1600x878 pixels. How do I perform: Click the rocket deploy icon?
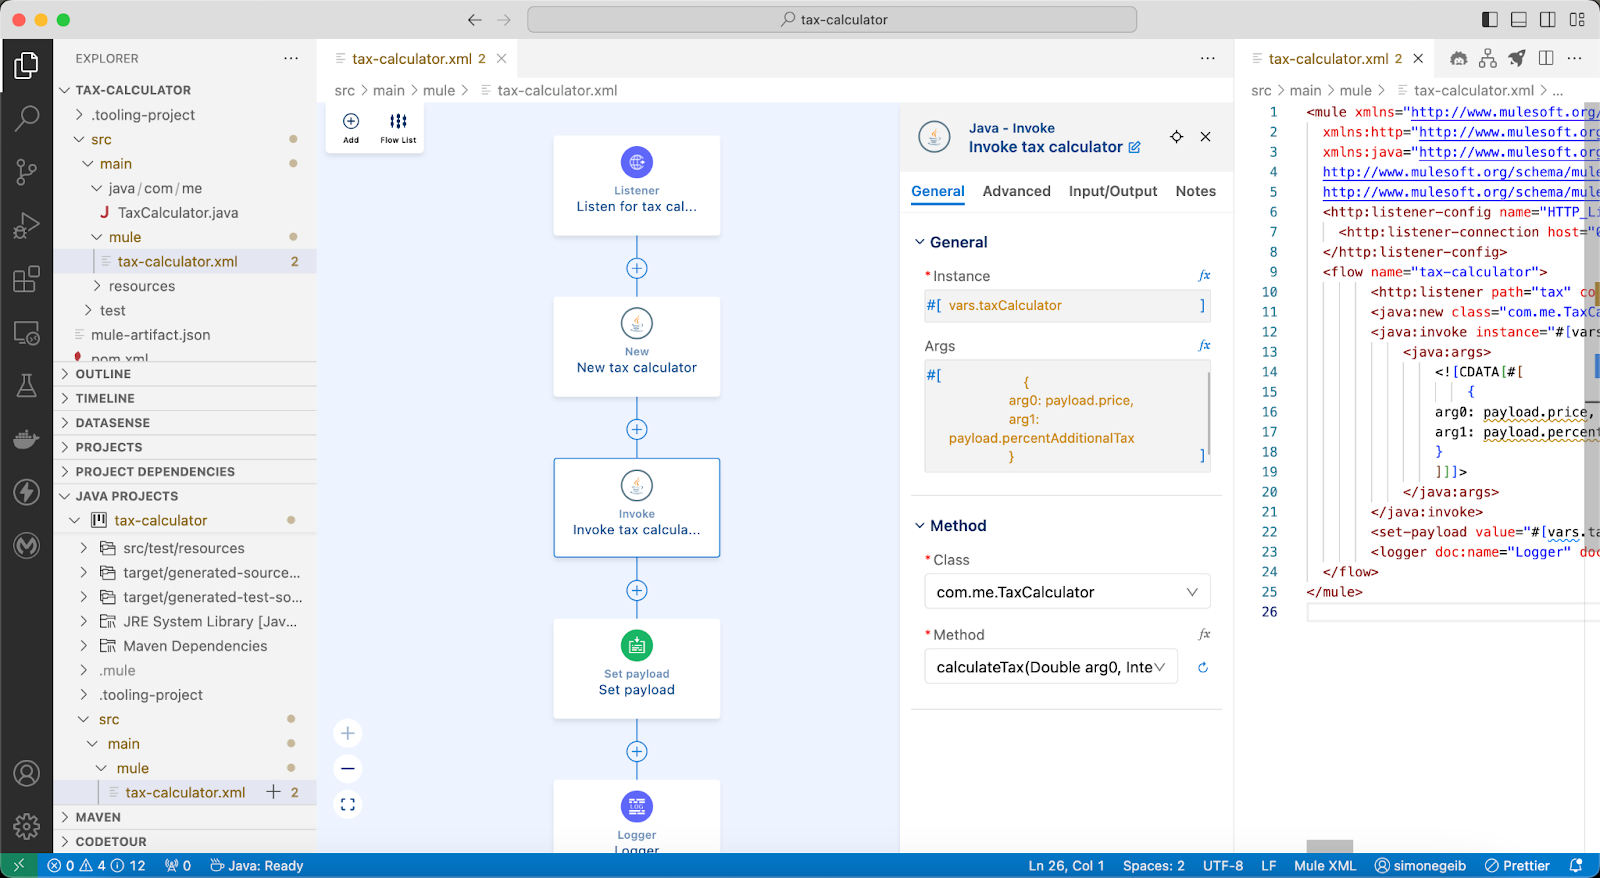pyautogui.click(x=1517, y=59)
